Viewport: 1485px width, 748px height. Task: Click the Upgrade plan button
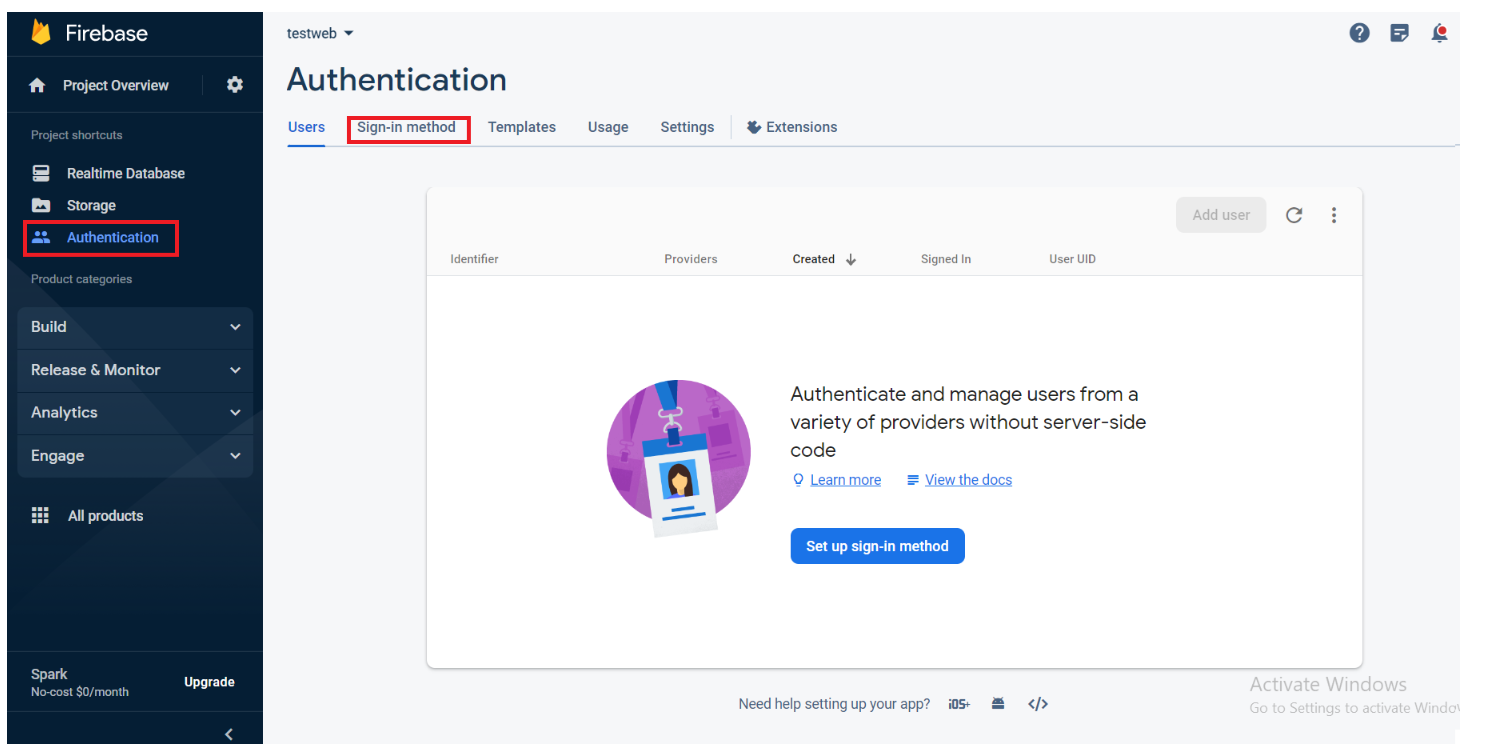[209, 682]
